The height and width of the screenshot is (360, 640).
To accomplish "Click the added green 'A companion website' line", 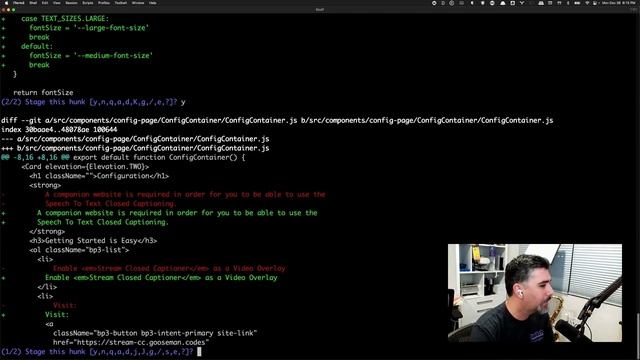I will pyautogui.click(x=177, y=213).
